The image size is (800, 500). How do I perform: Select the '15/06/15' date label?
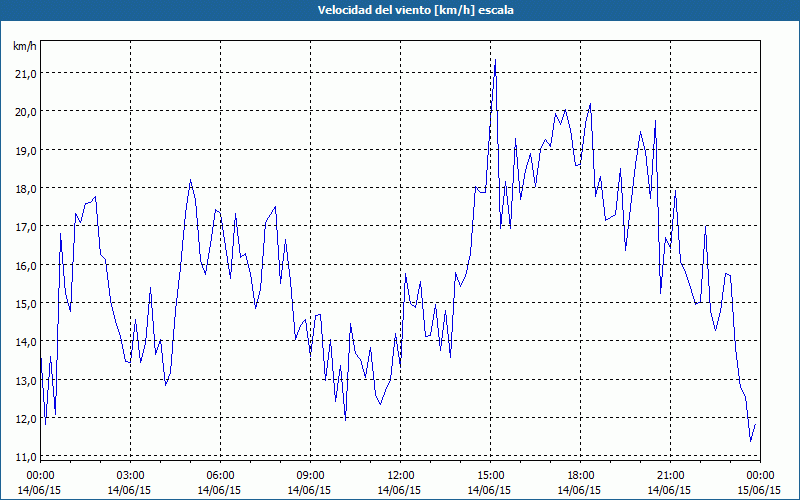761,490
